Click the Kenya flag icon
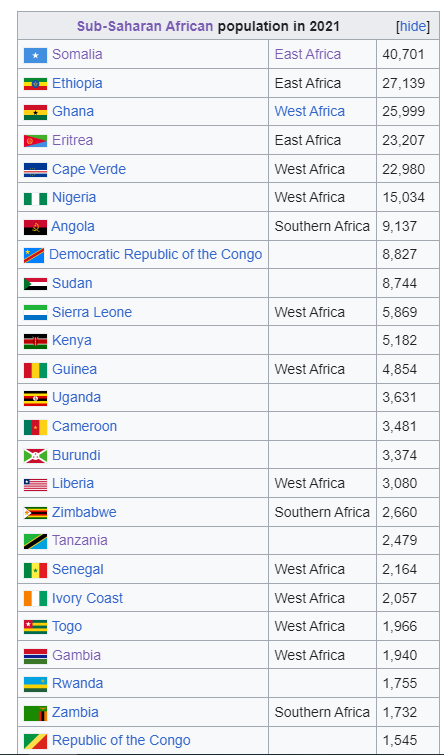 click(36, 341)
